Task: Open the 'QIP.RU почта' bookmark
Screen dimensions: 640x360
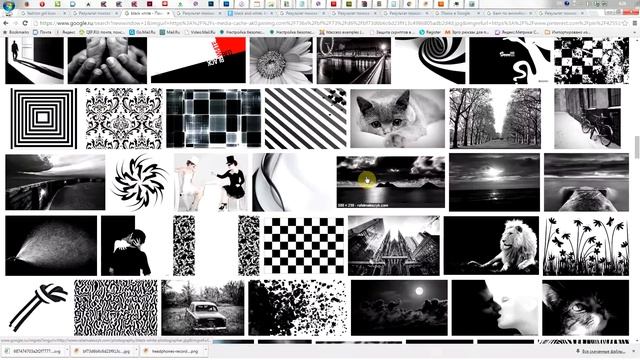Action: 102,32
